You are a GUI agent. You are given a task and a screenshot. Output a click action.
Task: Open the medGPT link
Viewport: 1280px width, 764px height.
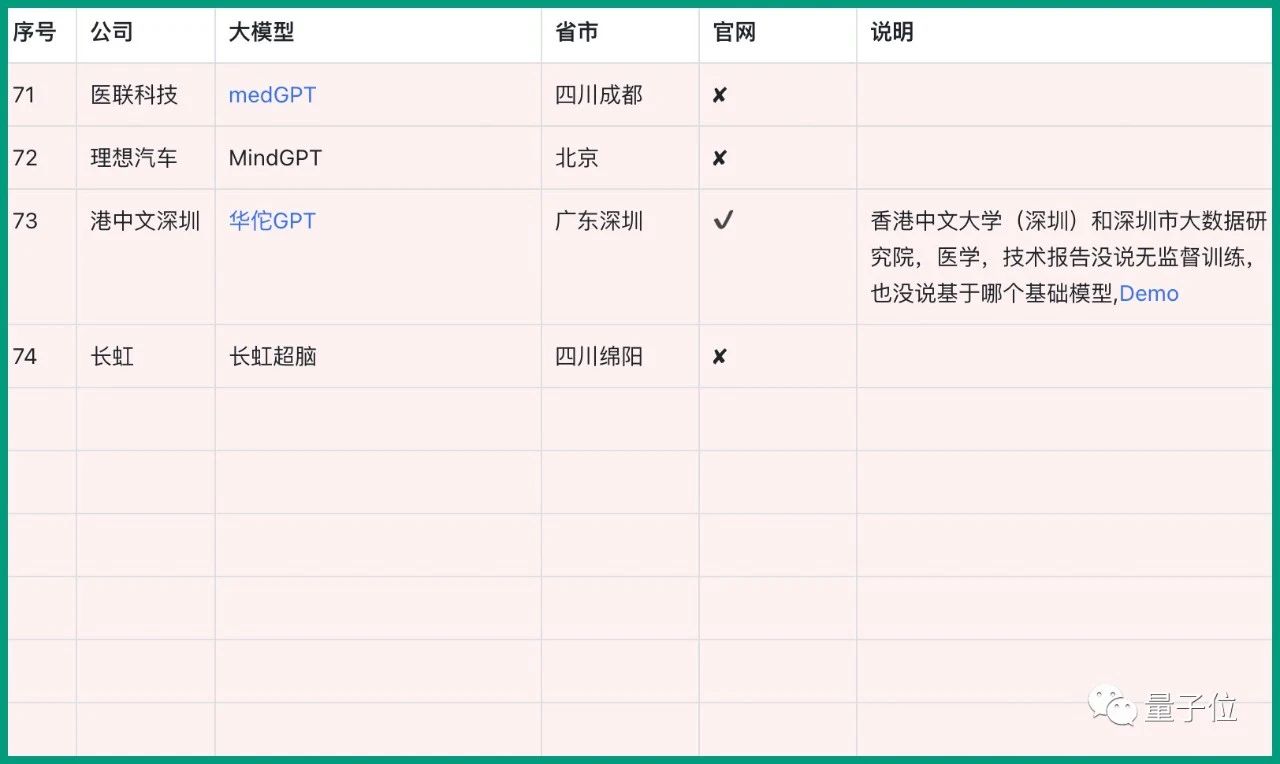272,95
